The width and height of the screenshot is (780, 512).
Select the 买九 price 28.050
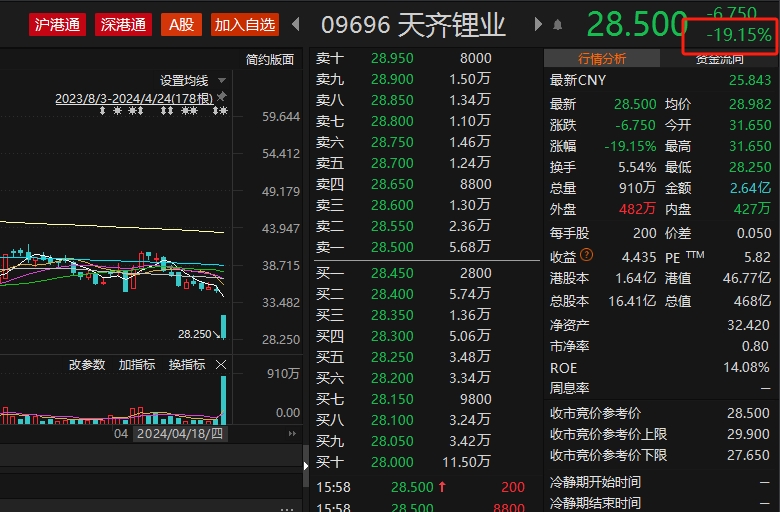coord(392,441)
